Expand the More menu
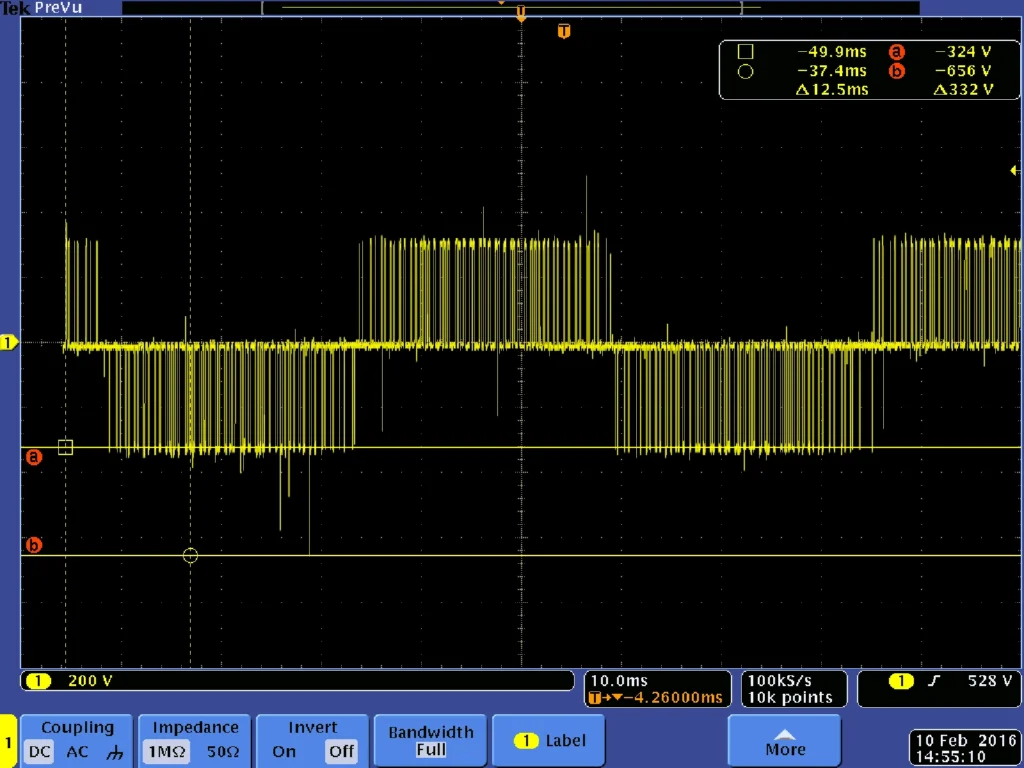This screenshot has width=1024, height=768. tap(784, 741)
